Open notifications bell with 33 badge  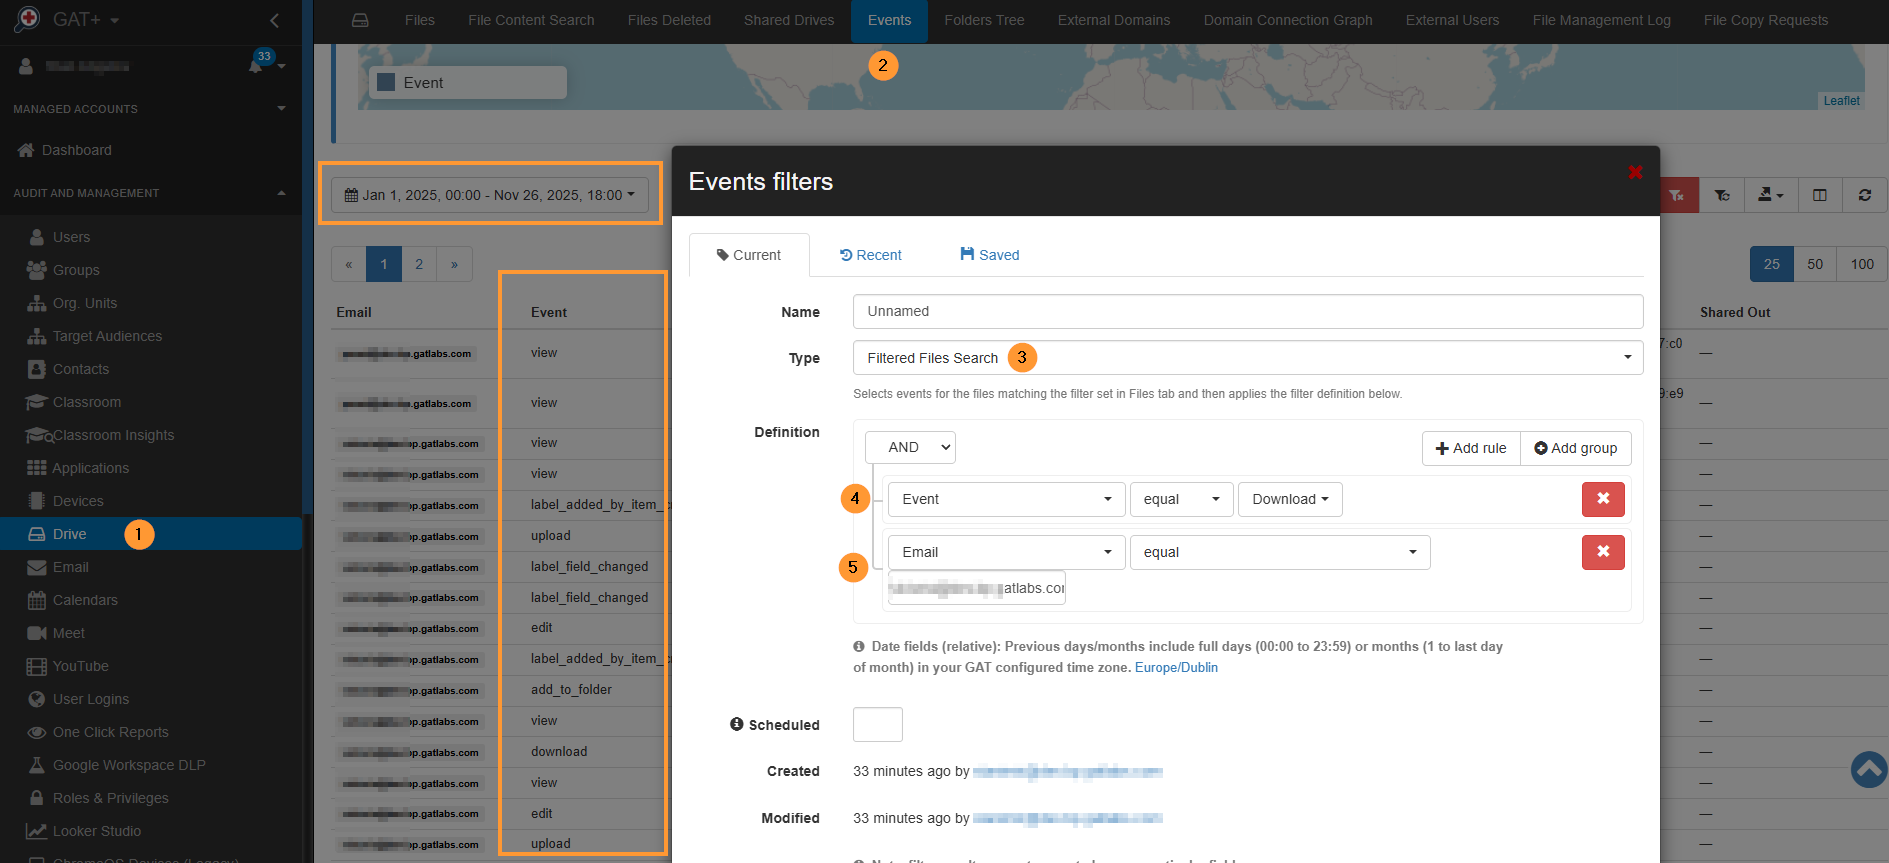[257, 66]
